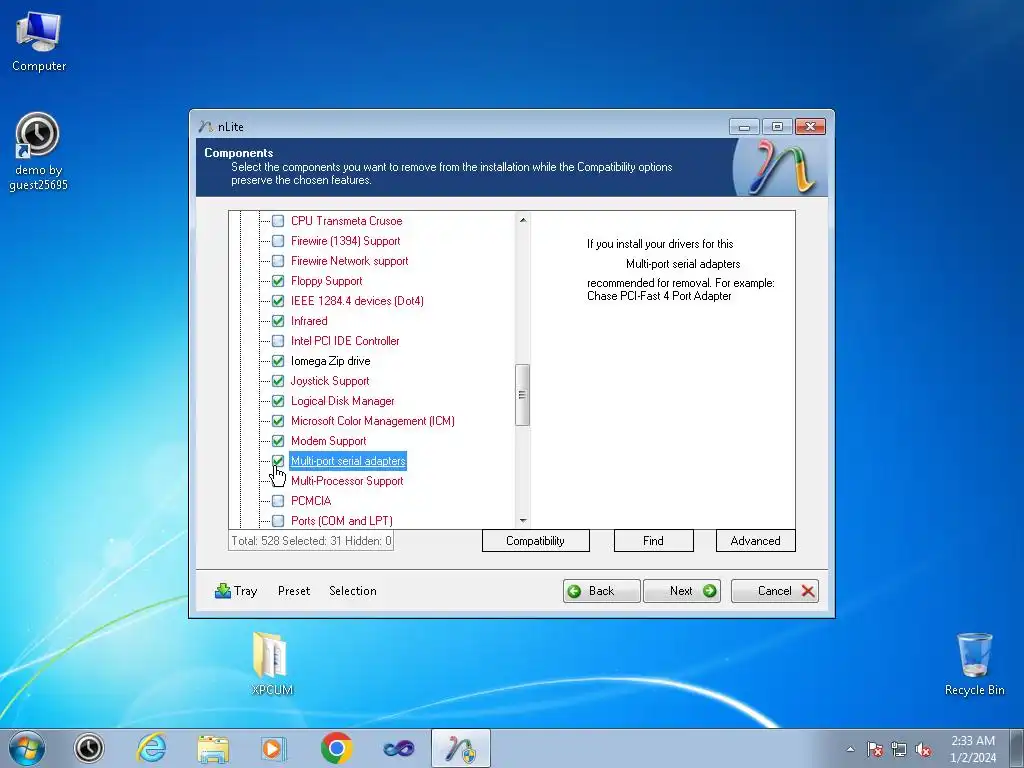Uncheck the Iomega Zip drive checkbox
Image resolution: width=1024 pixels, height=768 pixels.
point(278,360)
